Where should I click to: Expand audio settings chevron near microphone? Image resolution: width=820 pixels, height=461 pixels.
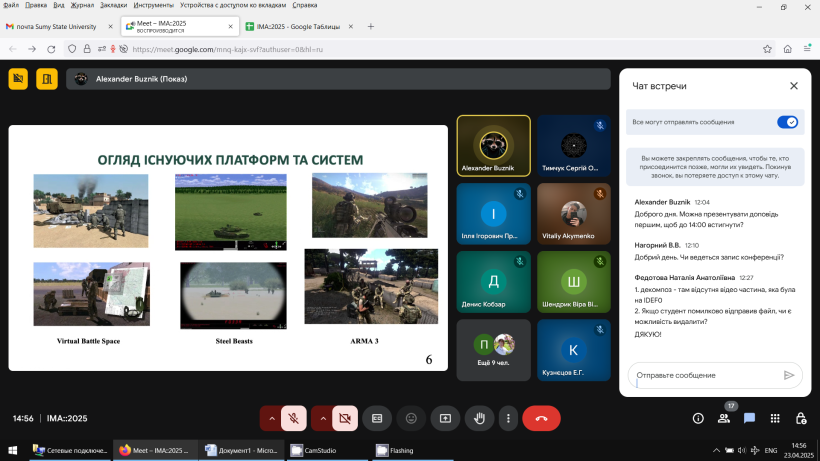(x=271, y=418)
